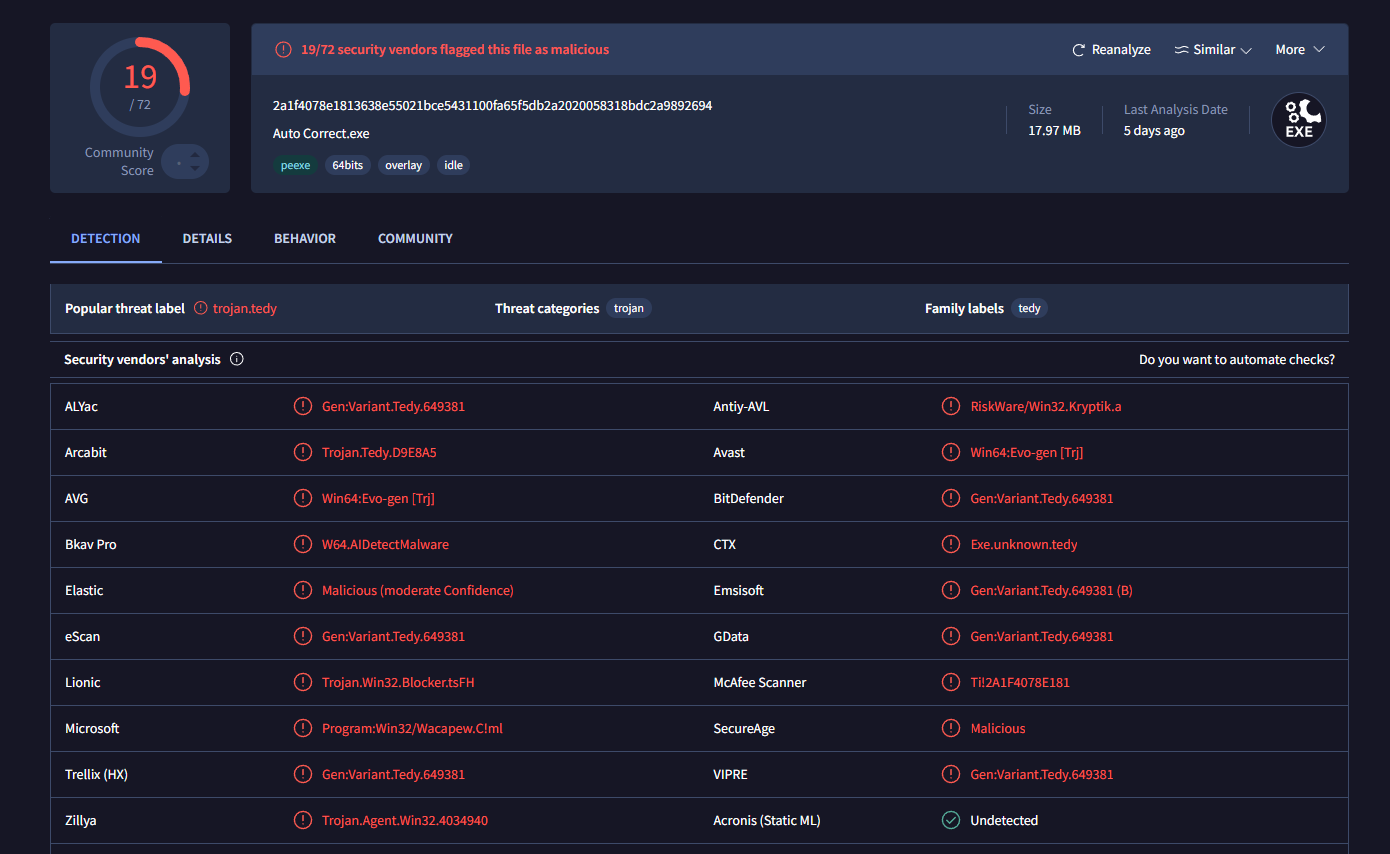Click the file size value 17.97 MB
Image resolution: width=1390 pixels, height=854 pixels.
coord(1054,130)
